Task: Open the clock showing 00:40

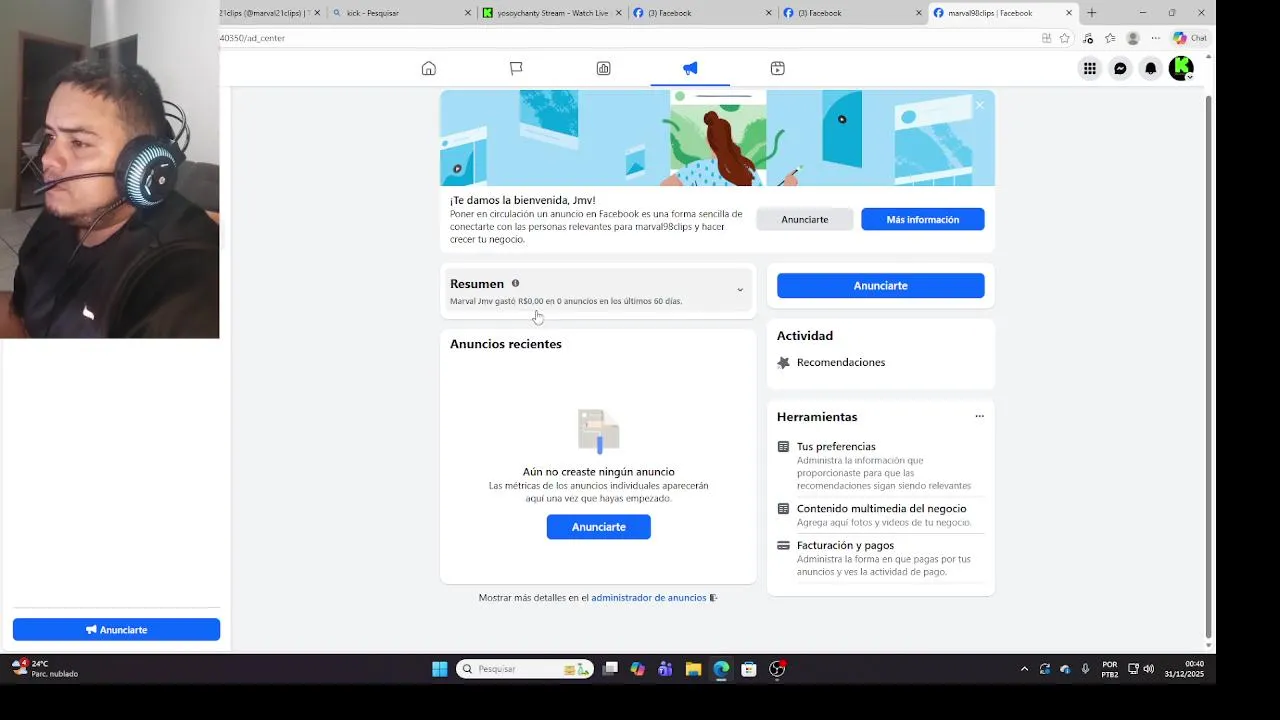Action: pyautogui.click(x=1185, y=669)
